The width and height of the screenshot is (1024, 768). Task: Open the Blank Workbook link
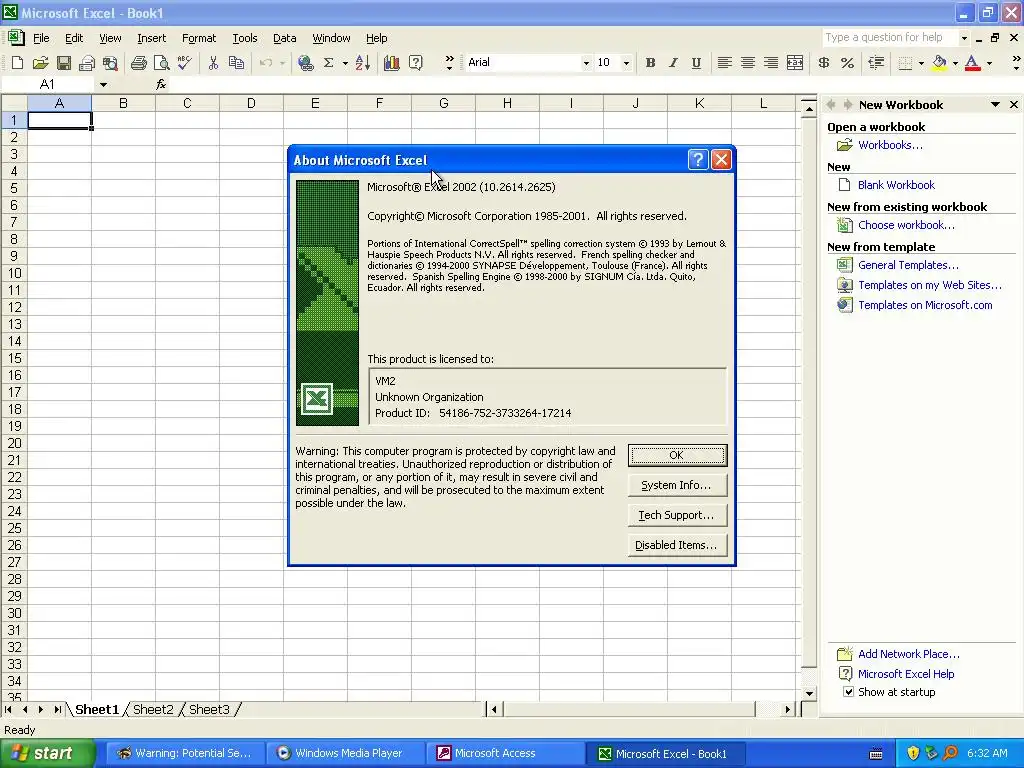click(896, 185)
